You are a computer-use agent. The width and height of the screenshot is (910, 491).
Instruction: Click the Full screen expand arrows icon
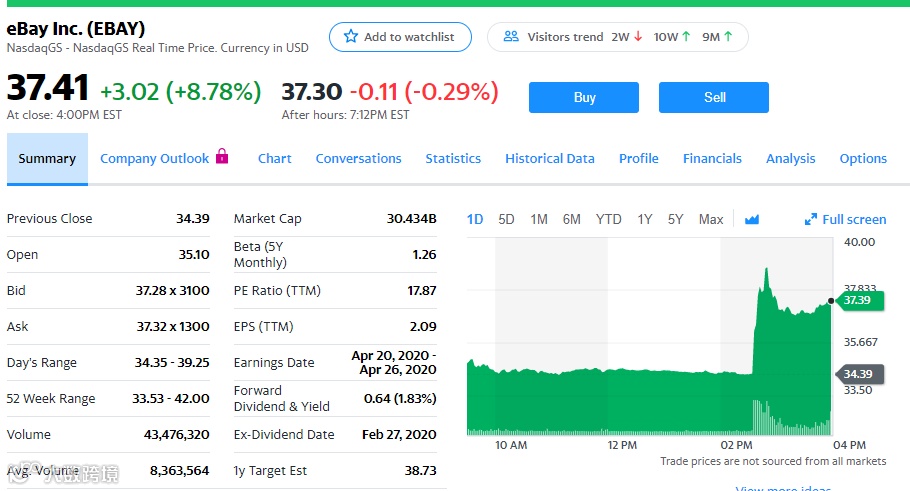pos(811,219)
